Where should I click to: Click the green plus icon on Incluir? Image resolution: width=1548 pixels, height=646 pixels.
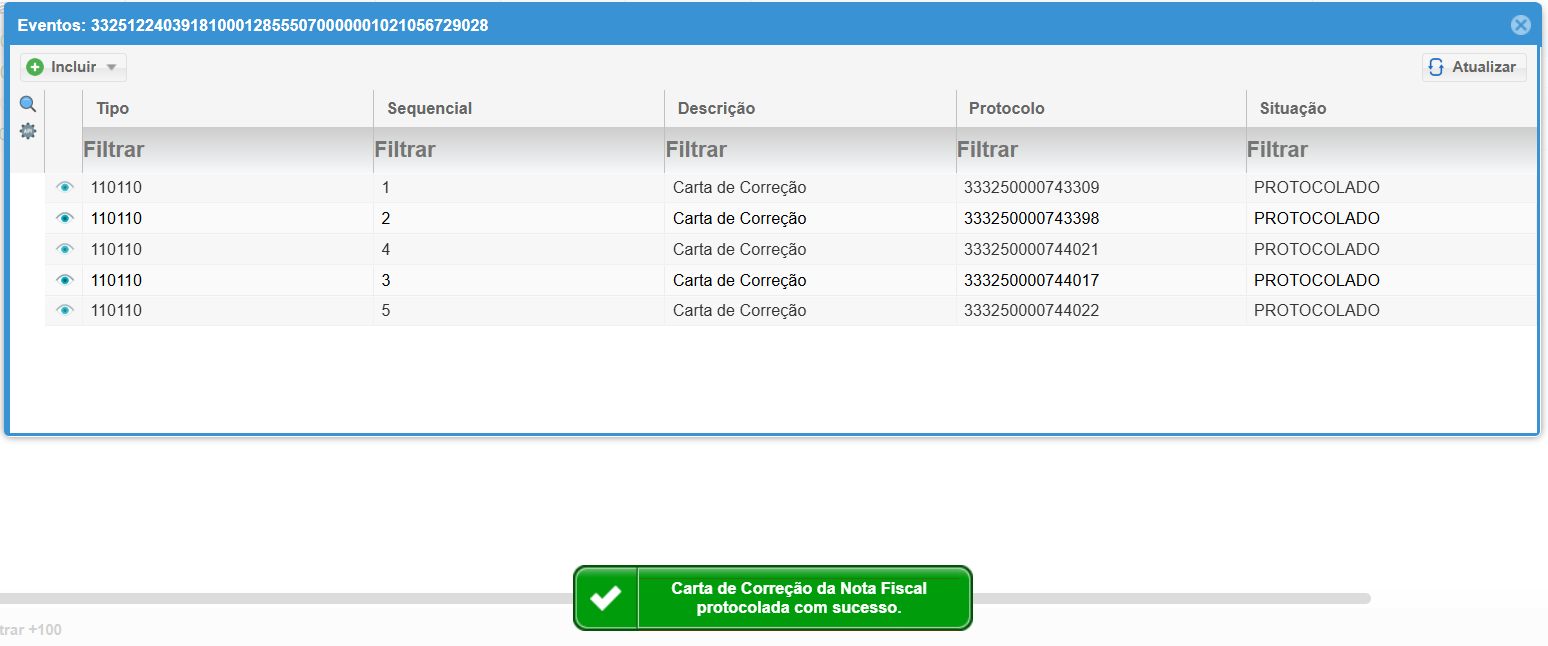coord(35,67)
